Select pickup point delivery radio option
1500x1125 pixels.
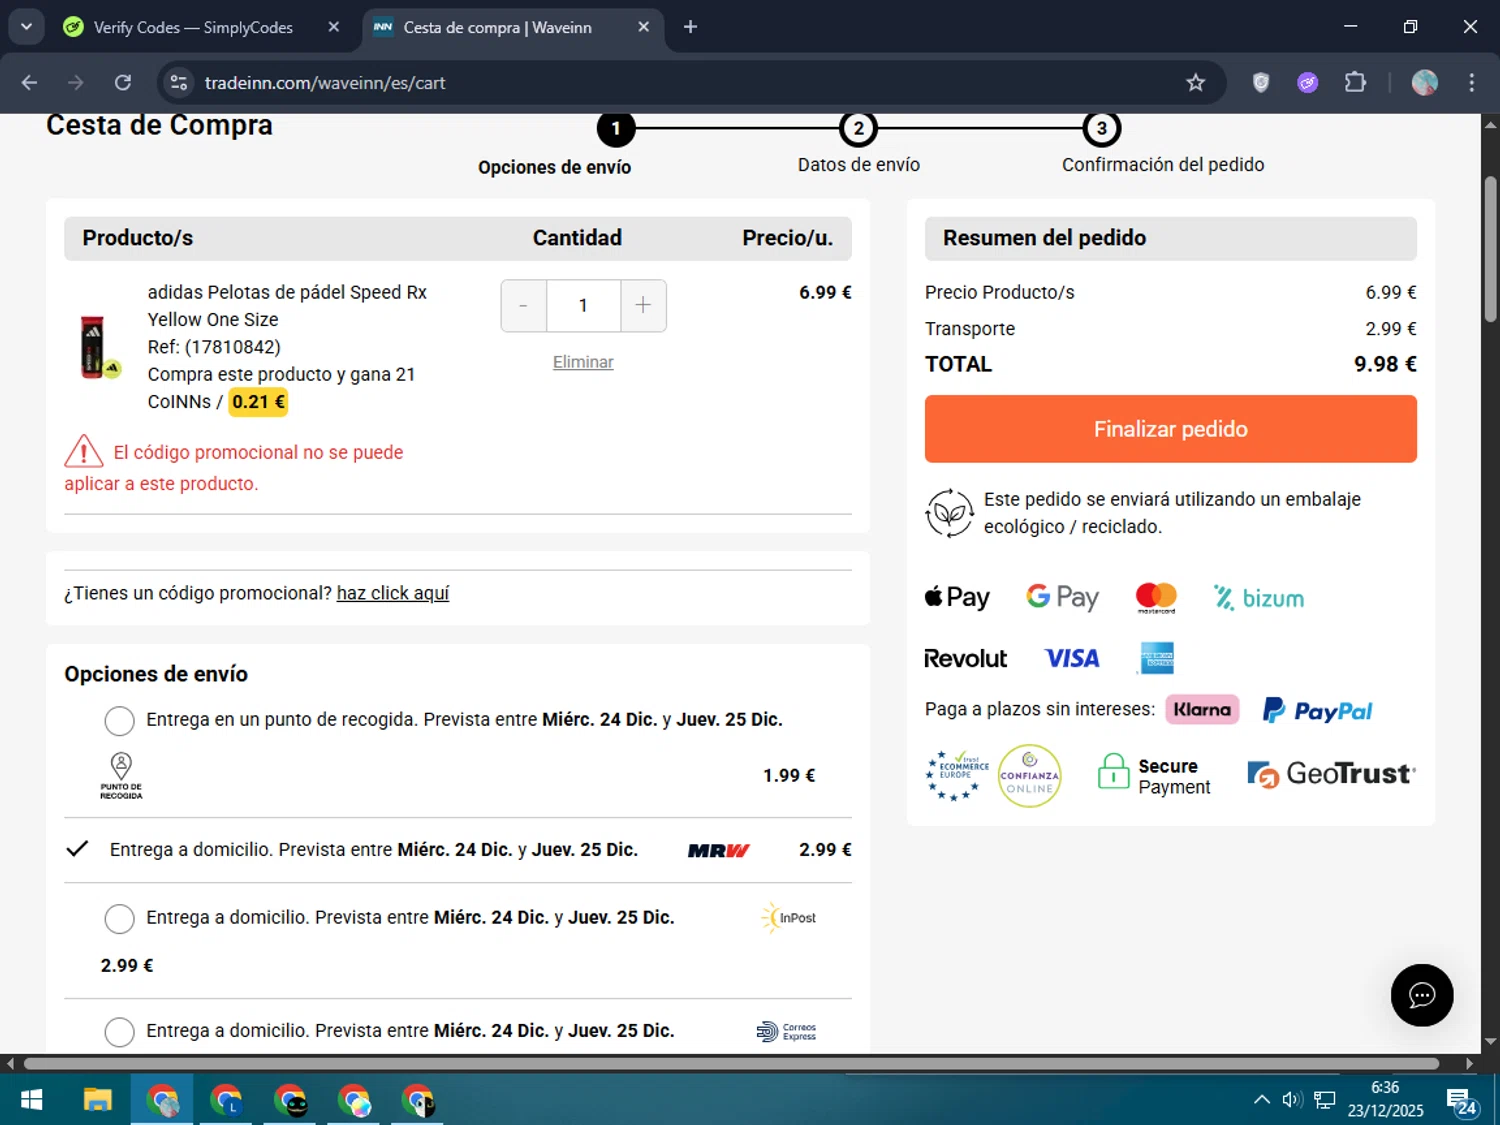tap(119, 720)
